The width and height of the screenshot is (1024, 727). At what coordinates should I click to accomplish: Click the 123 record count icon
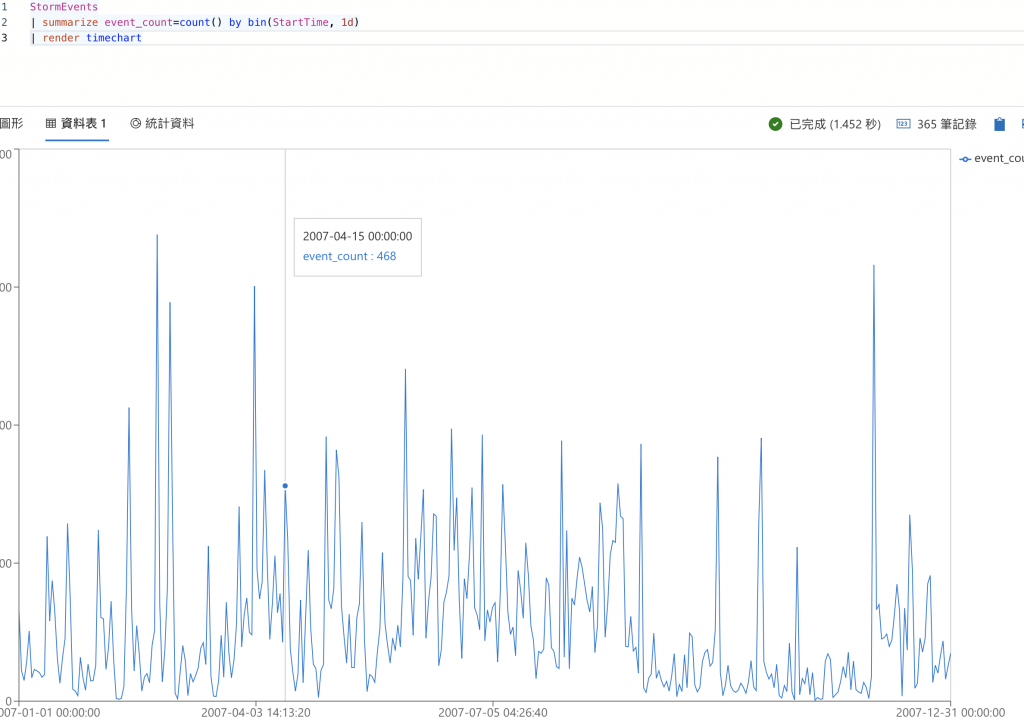903,124
